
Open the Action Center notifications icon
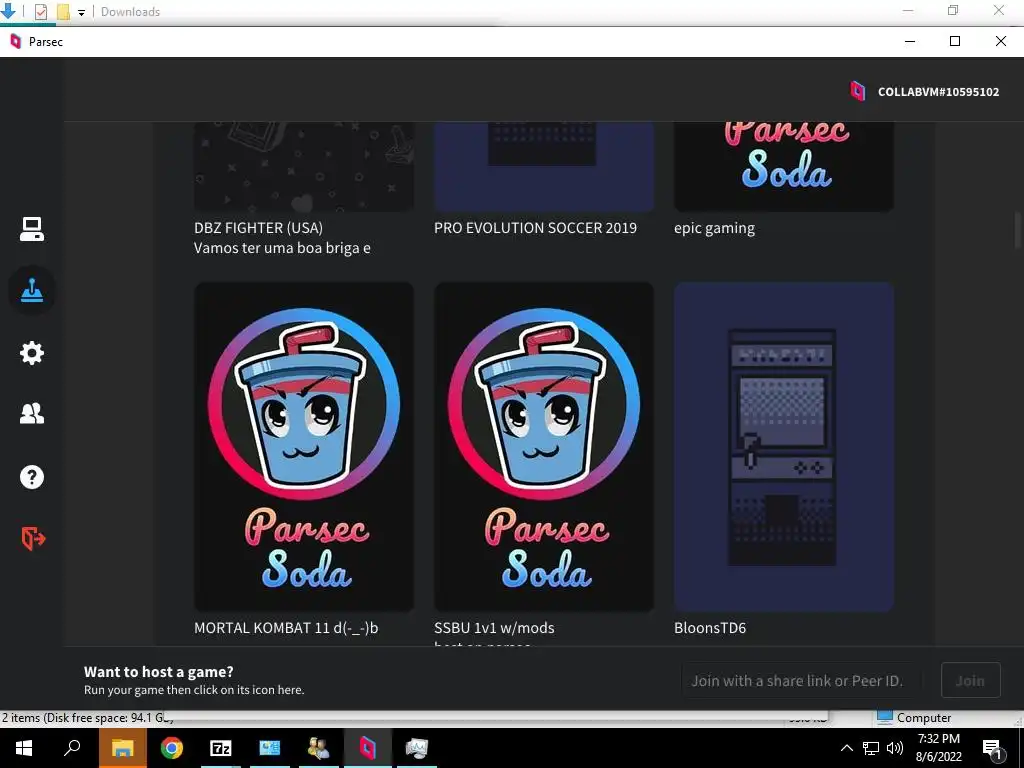(993, 748)
